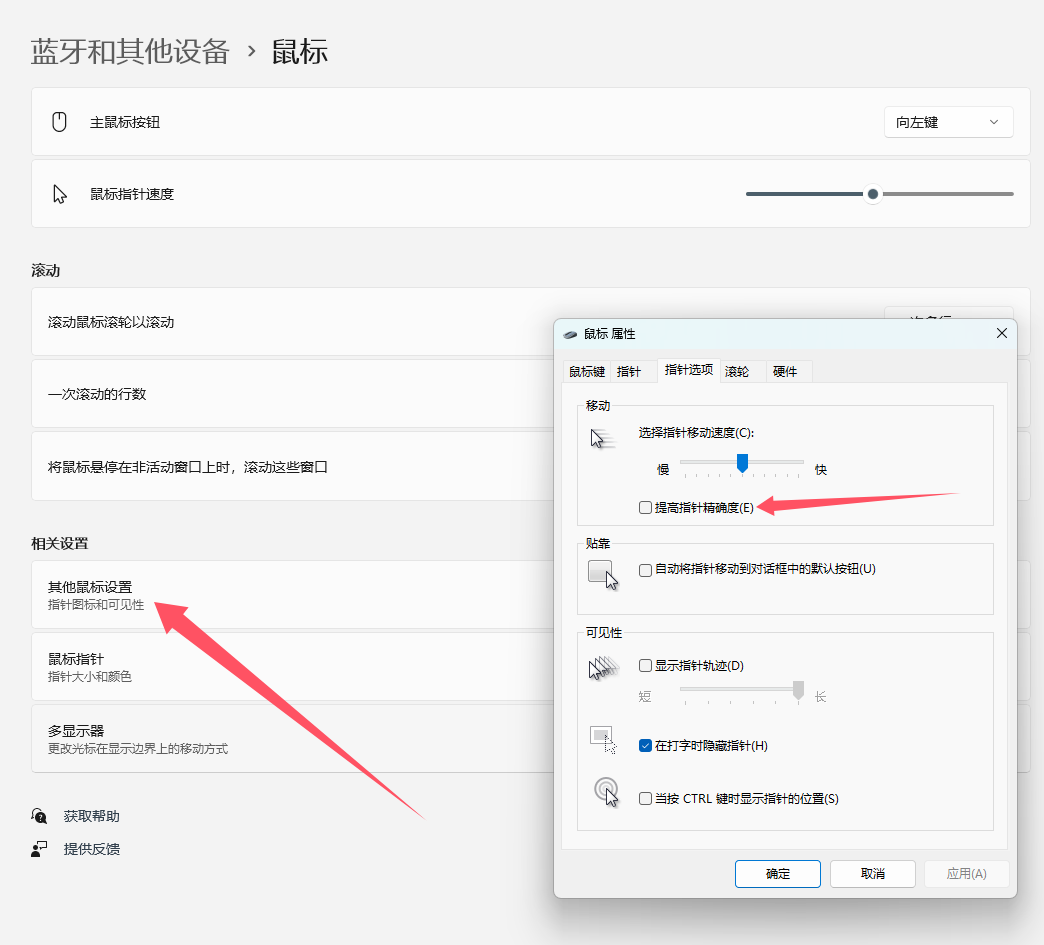Click the 选择指针移动速度 slider thumb

coord(742,463)
